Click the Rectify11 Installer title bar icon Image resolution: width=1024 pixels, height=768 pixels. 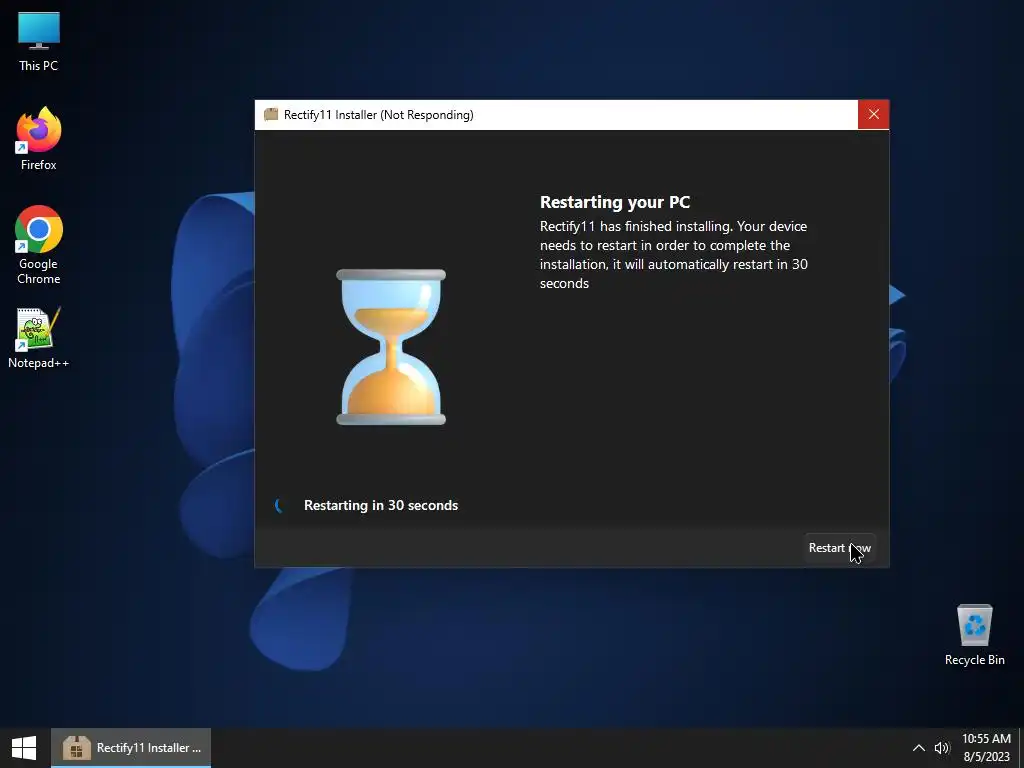[271, 115]
